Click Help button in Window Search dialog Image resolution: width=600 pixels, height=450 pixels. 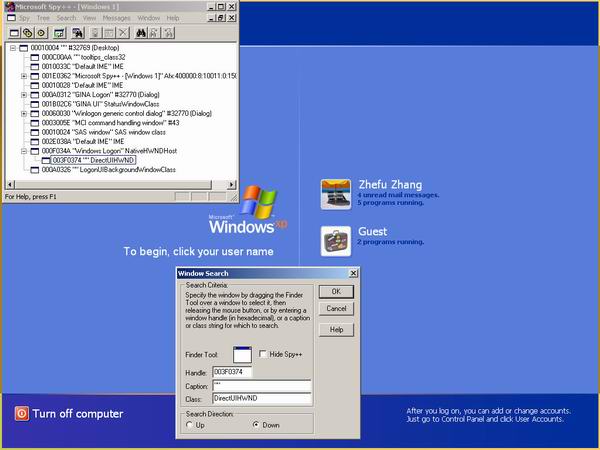[336, 329]
